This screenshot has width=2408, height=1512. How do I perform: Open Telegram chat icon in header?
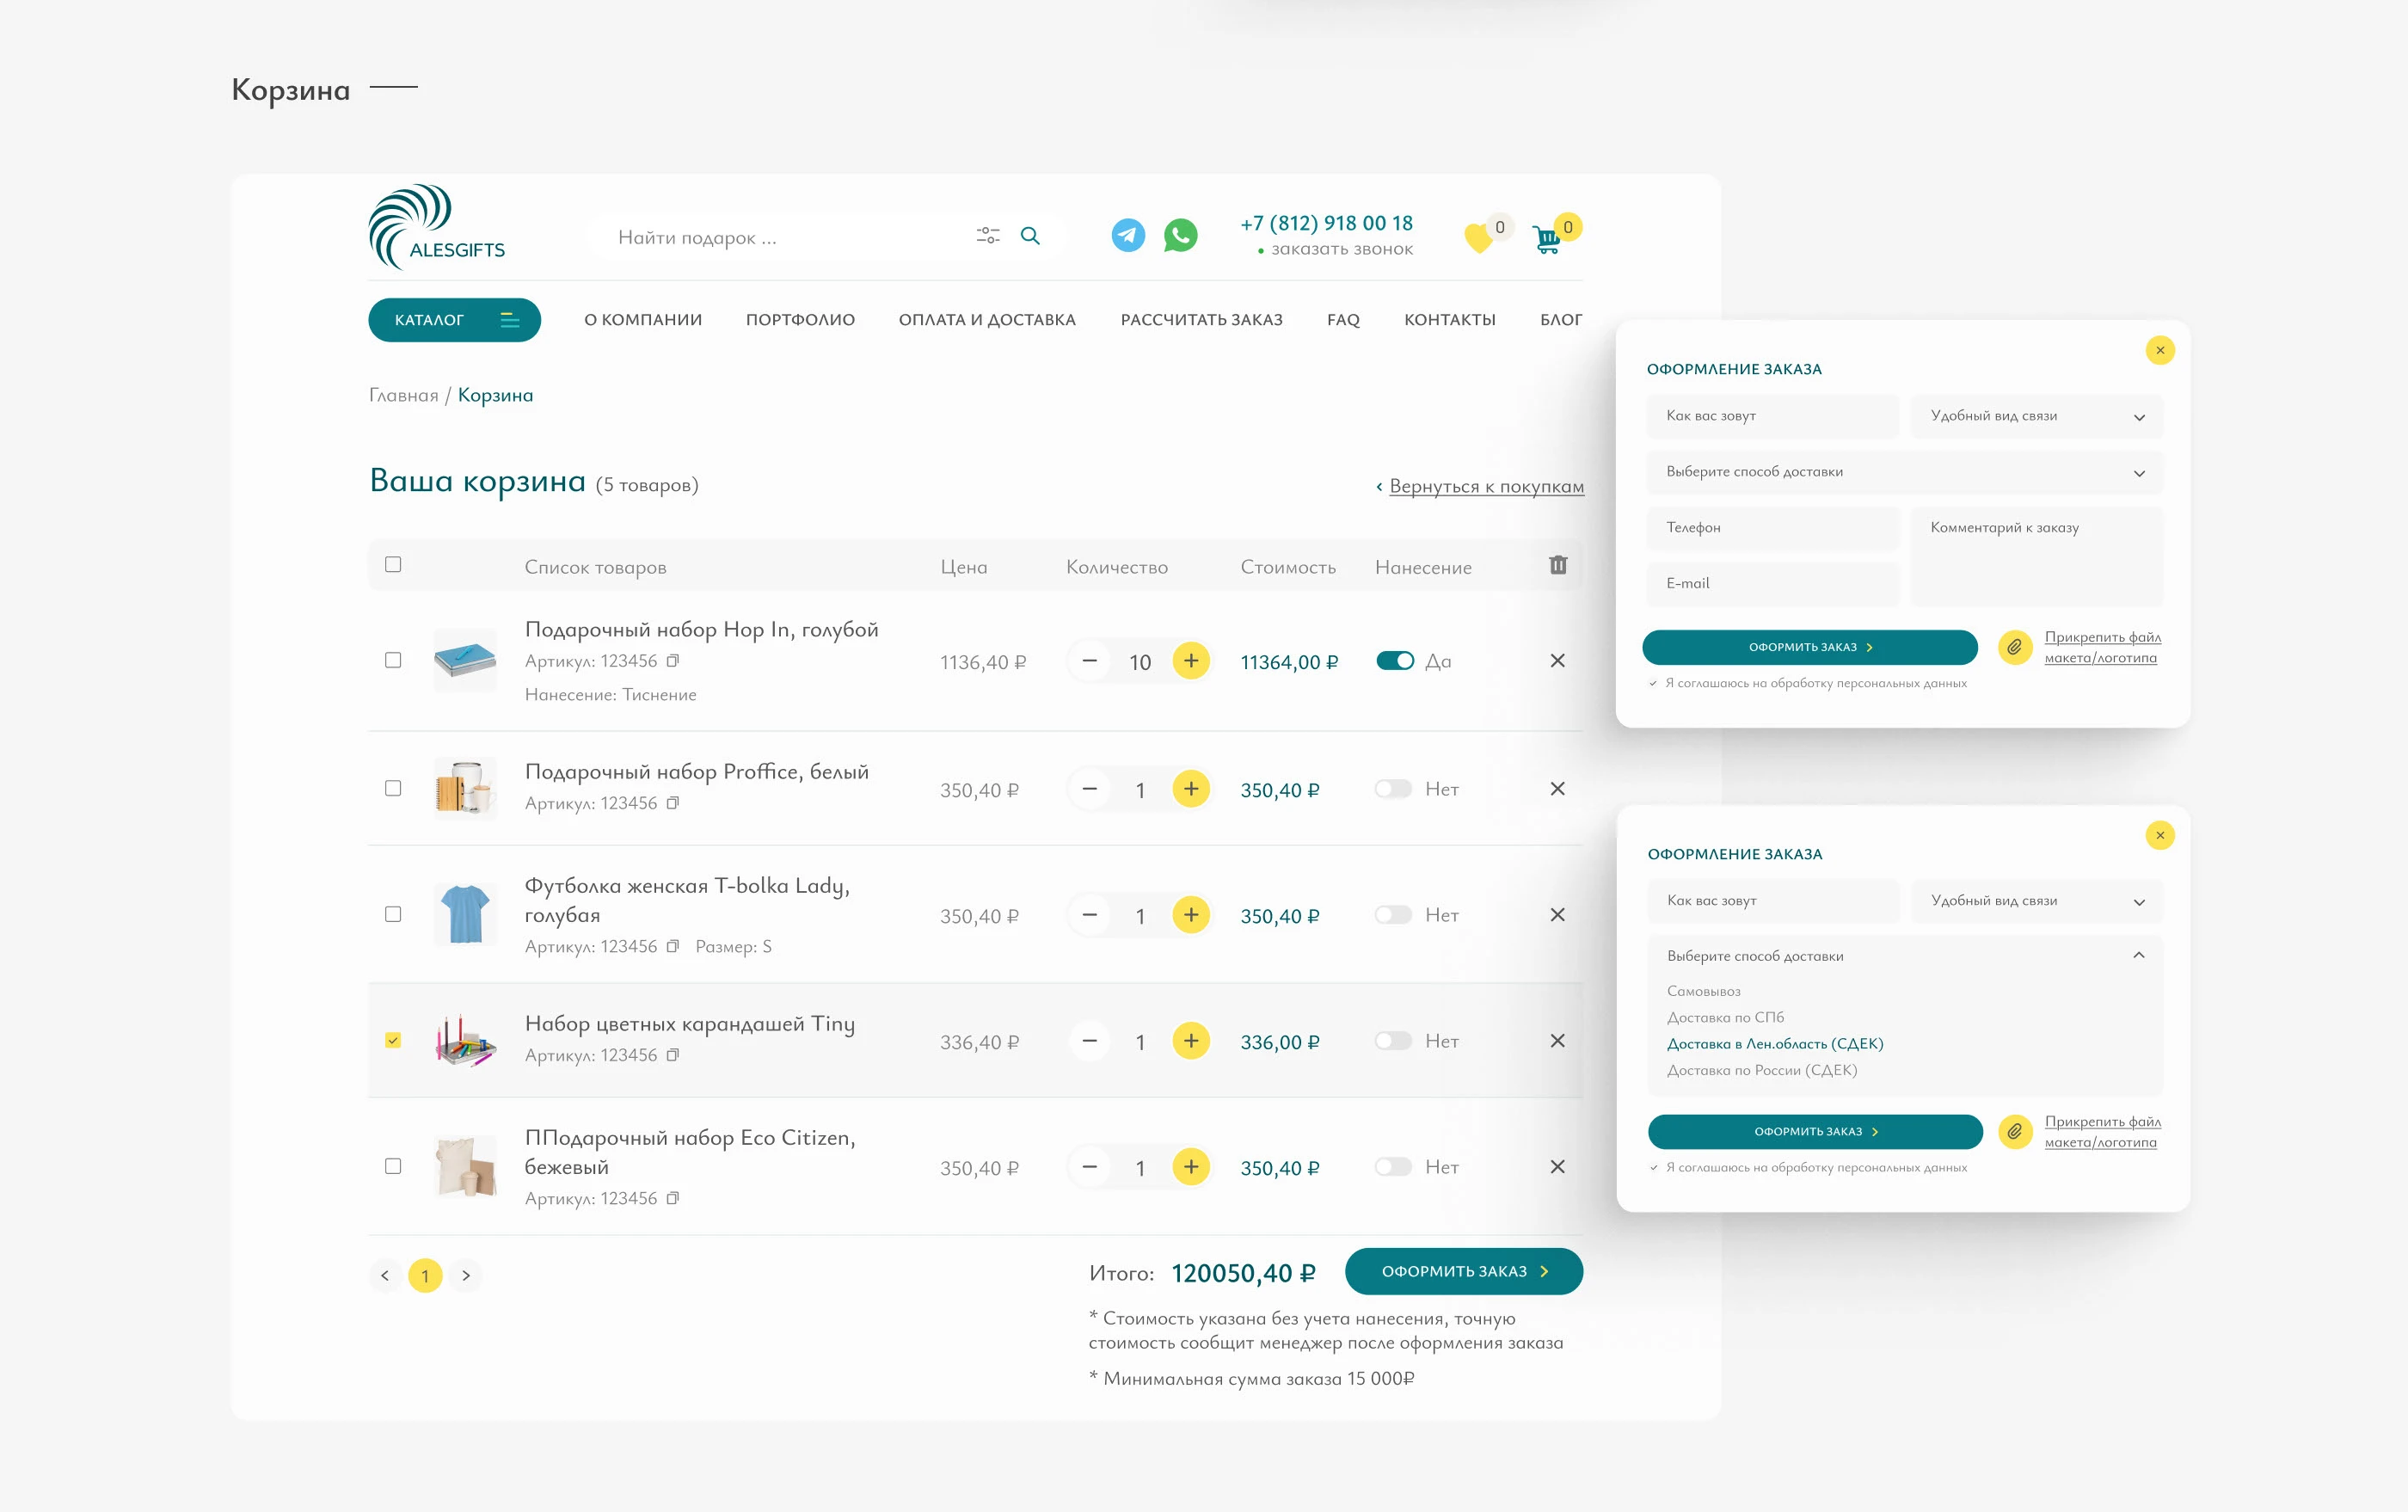[x=1128, y=235]
